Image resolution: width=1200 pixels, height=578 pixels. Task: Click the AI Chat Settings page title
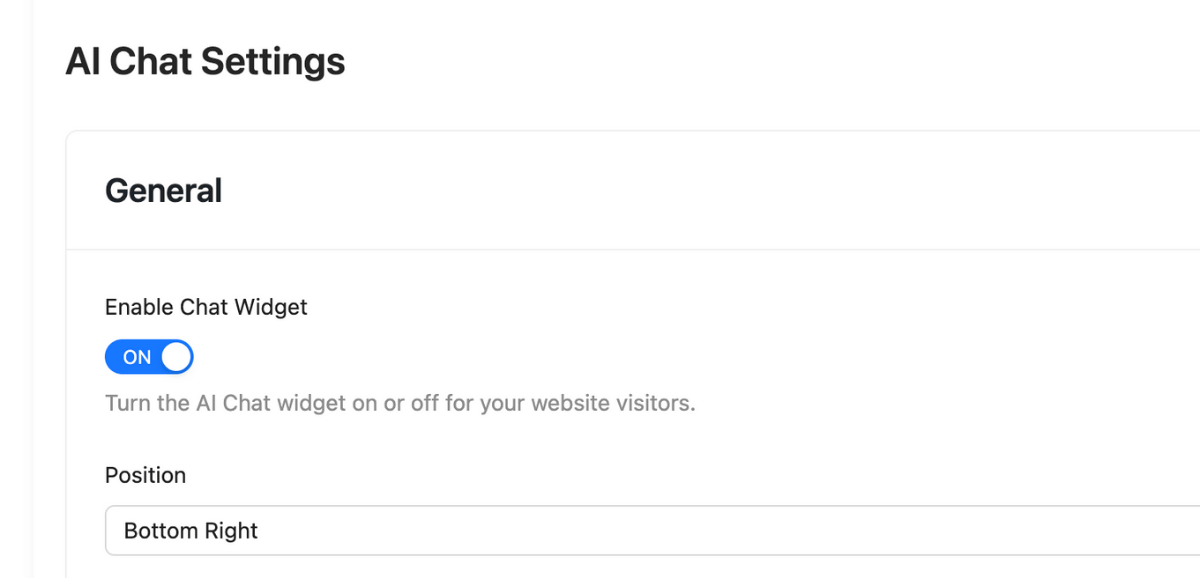click(x=205, y=62)
